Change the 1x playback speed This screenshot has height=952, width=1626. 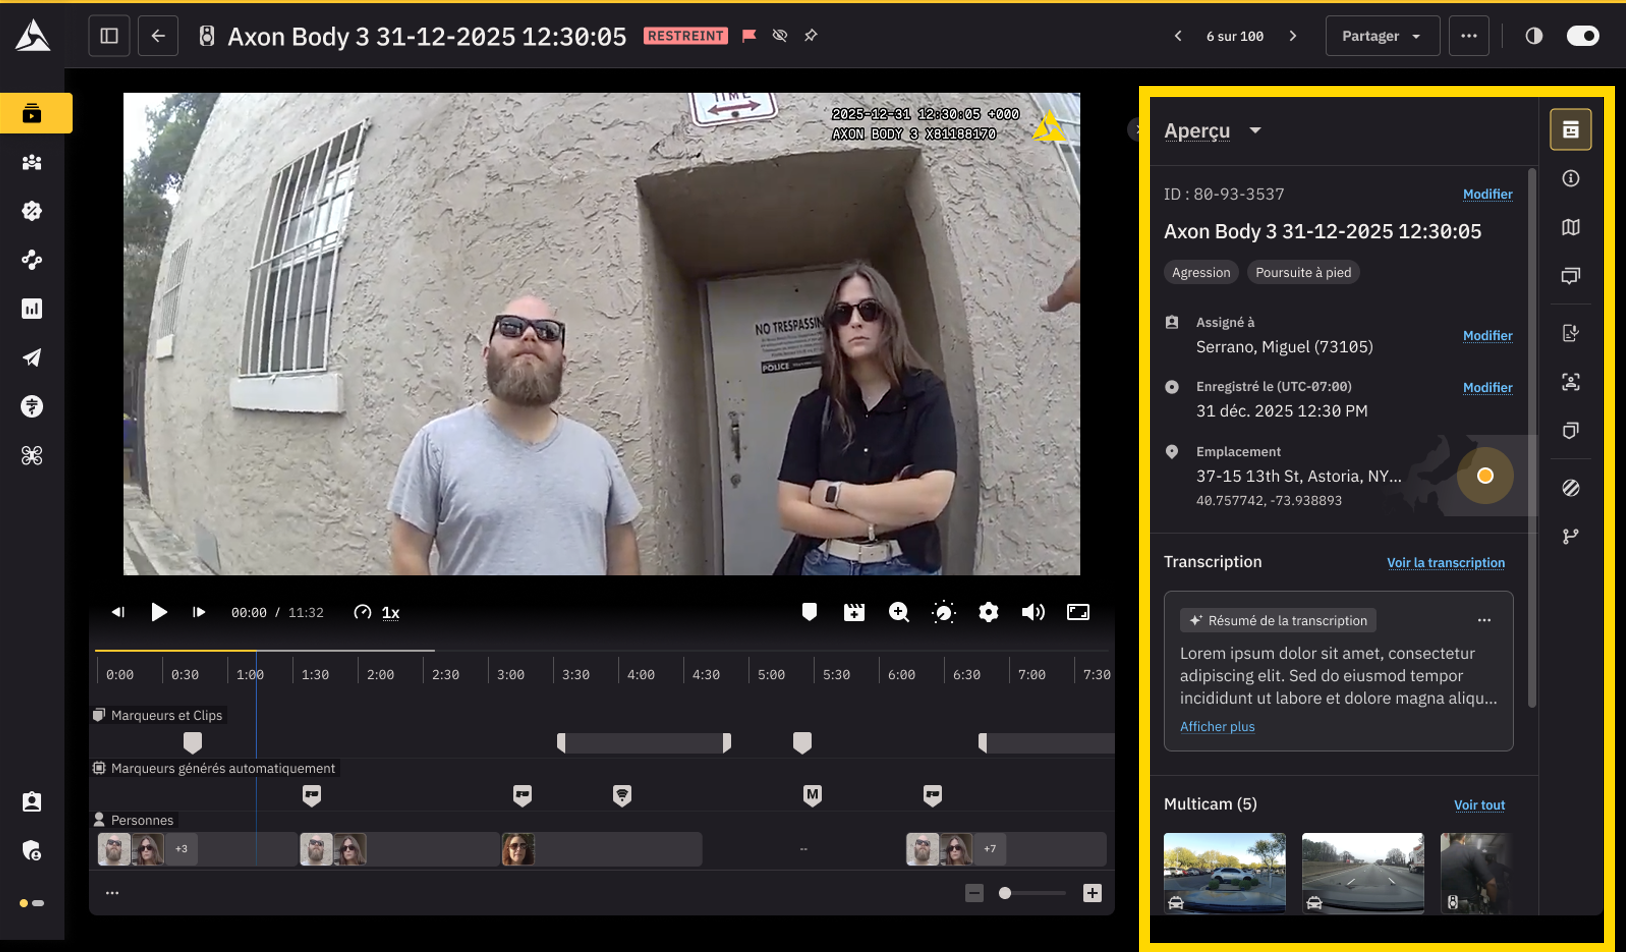pyautogui.click(x=390, y=613)
